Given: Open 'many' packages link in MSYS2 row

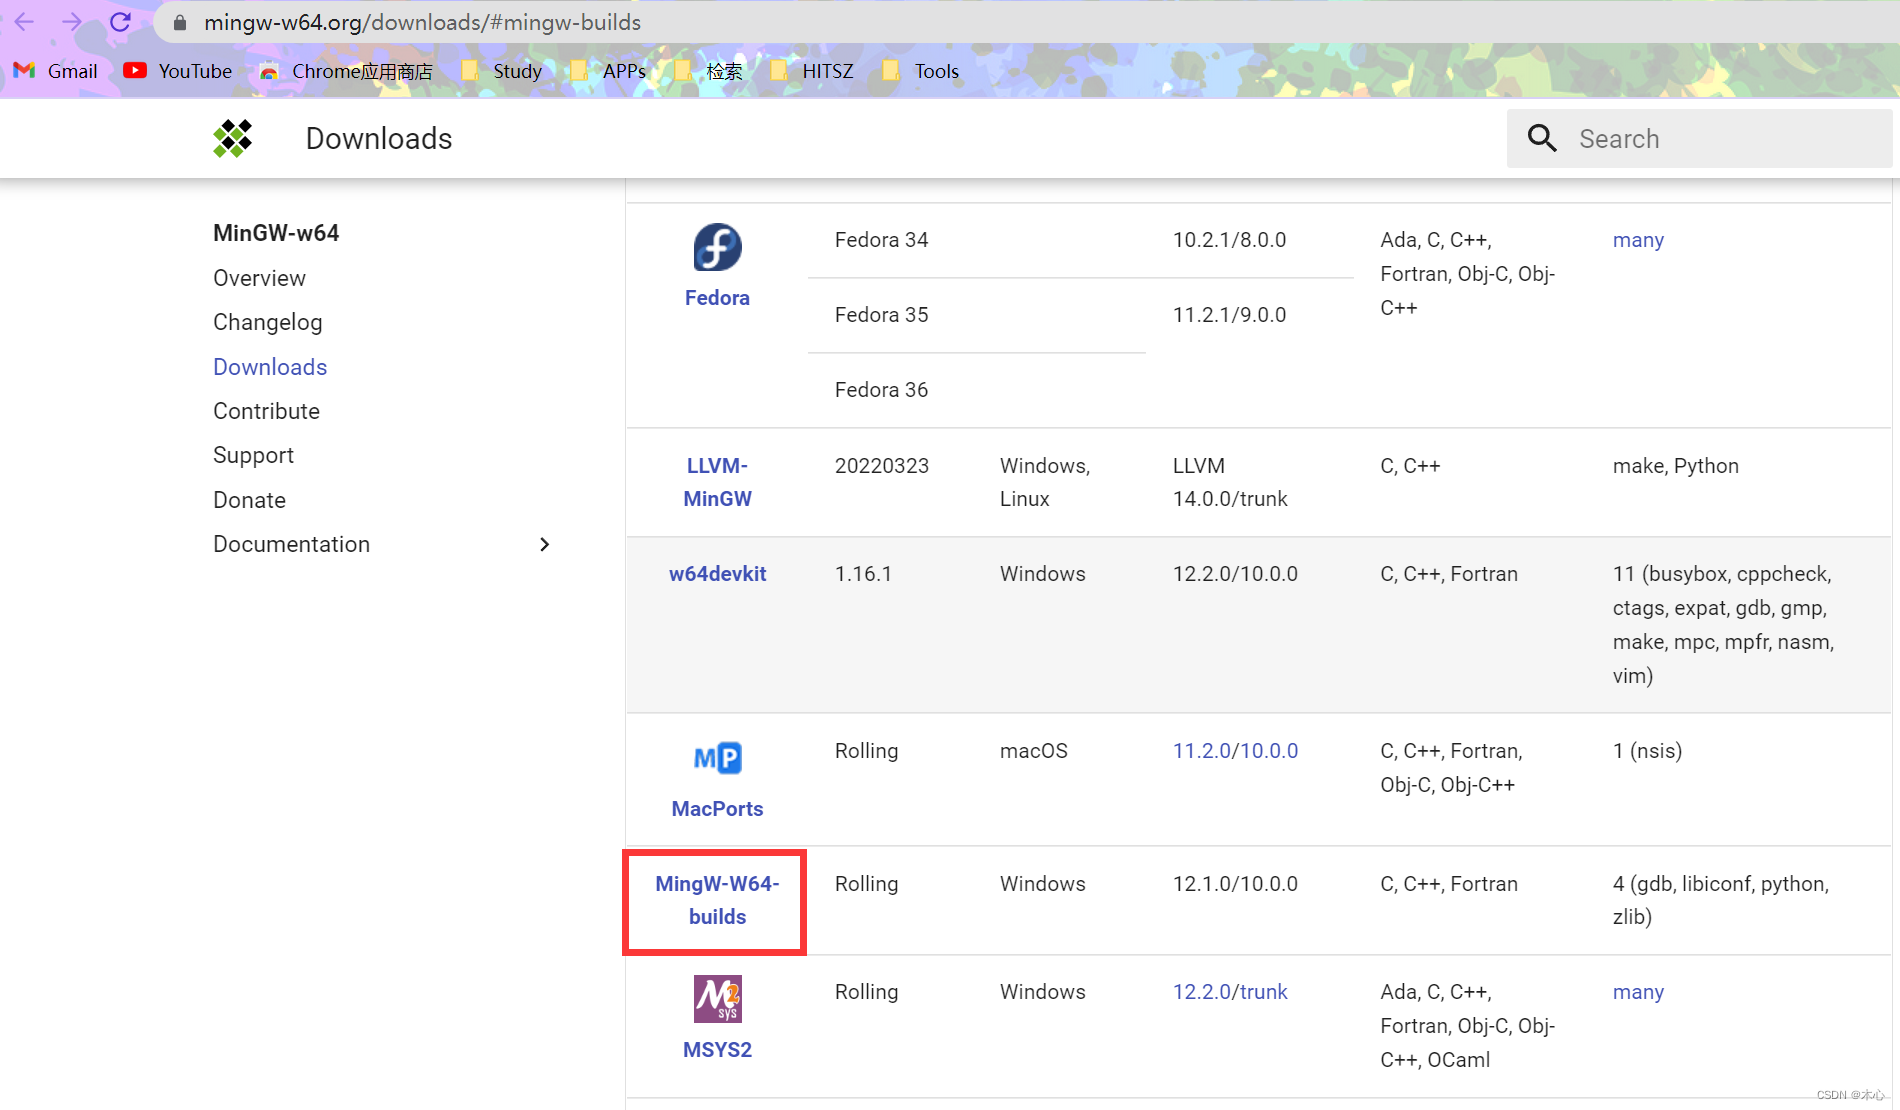Looking at the screenshot, I should 1638,992.
